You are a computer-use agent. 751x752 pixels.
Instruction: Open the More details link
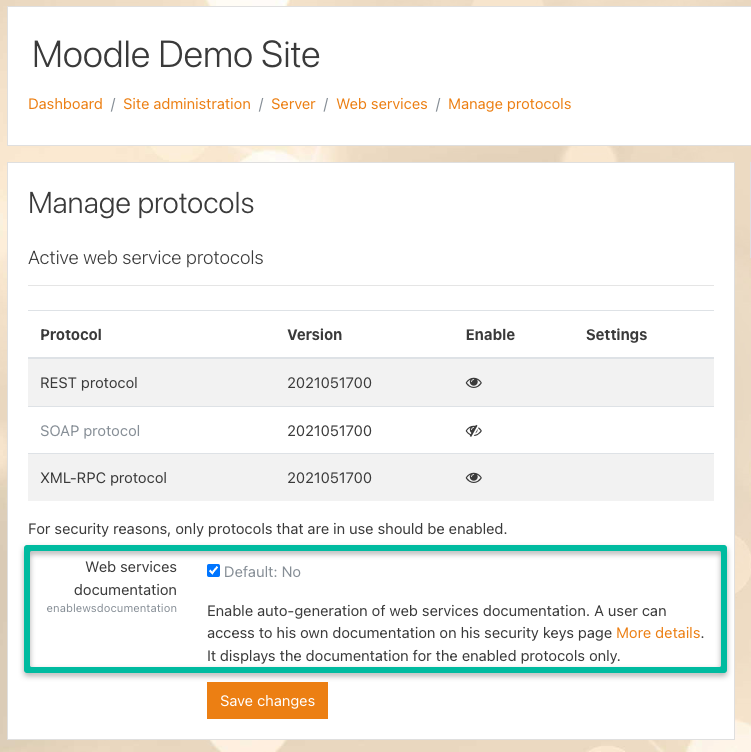point(658,633)
